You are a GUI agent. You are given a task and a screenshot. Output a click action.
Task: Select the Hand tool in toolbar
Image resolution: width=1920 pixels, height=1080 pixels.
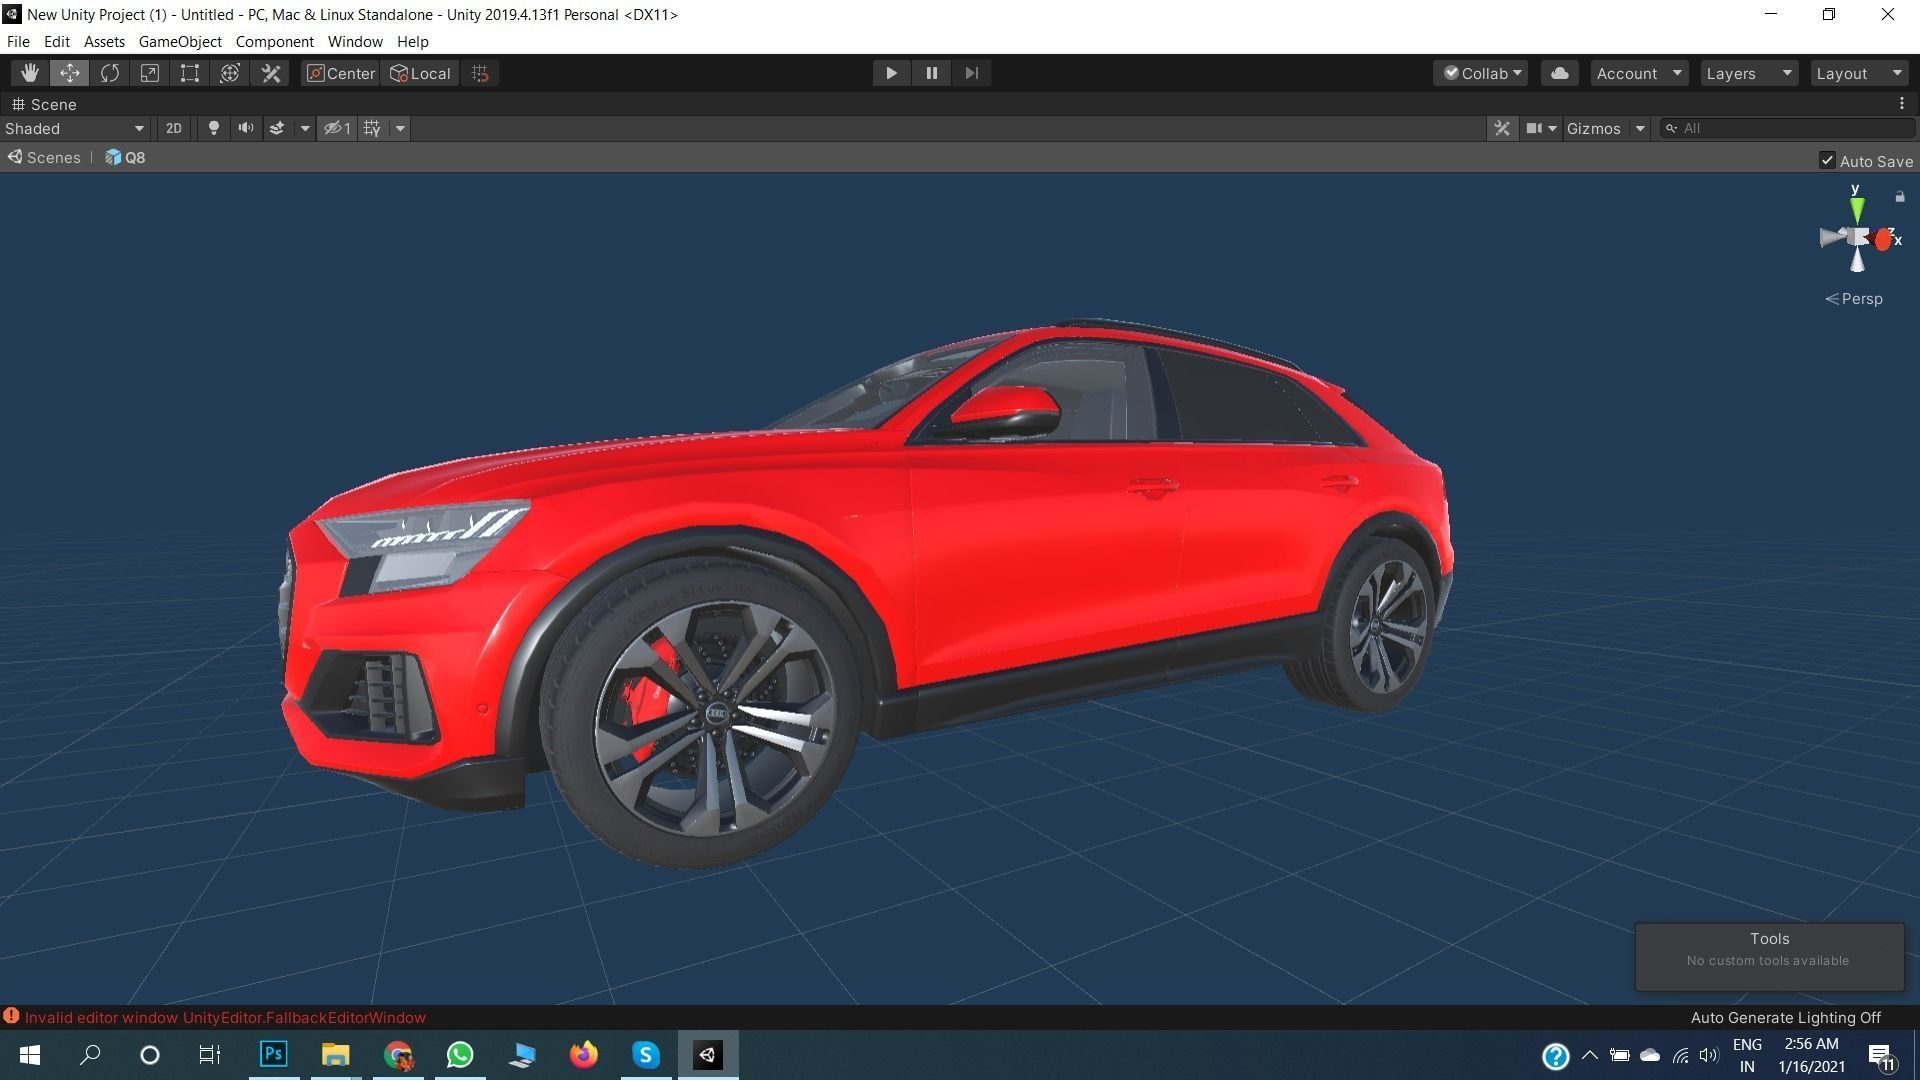29,72
